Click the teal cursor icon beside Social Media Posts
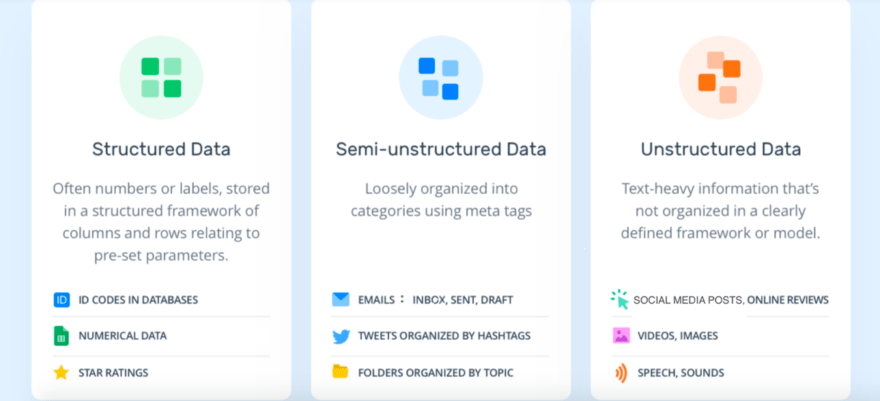The width and height of the screenshot is (880, 401). [x=620, y=299]
